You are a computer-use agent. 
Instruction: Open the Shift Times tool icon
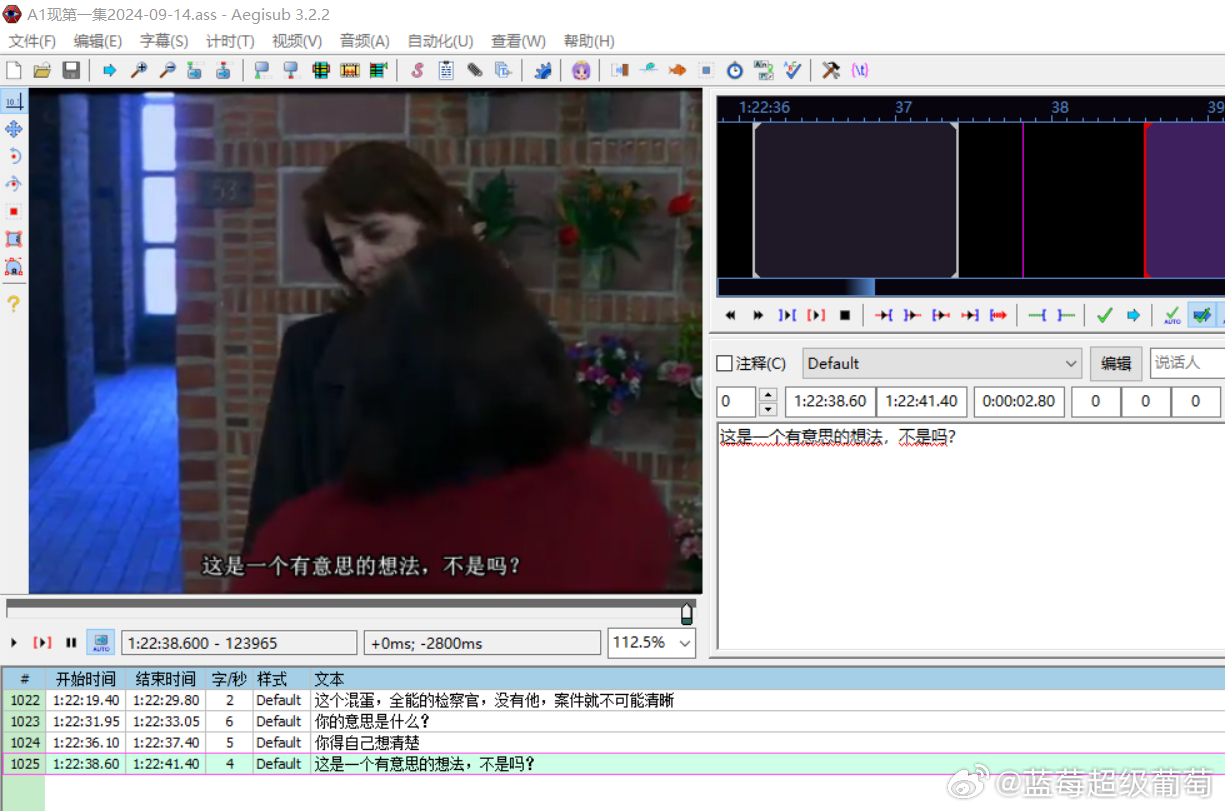(620, 70)
